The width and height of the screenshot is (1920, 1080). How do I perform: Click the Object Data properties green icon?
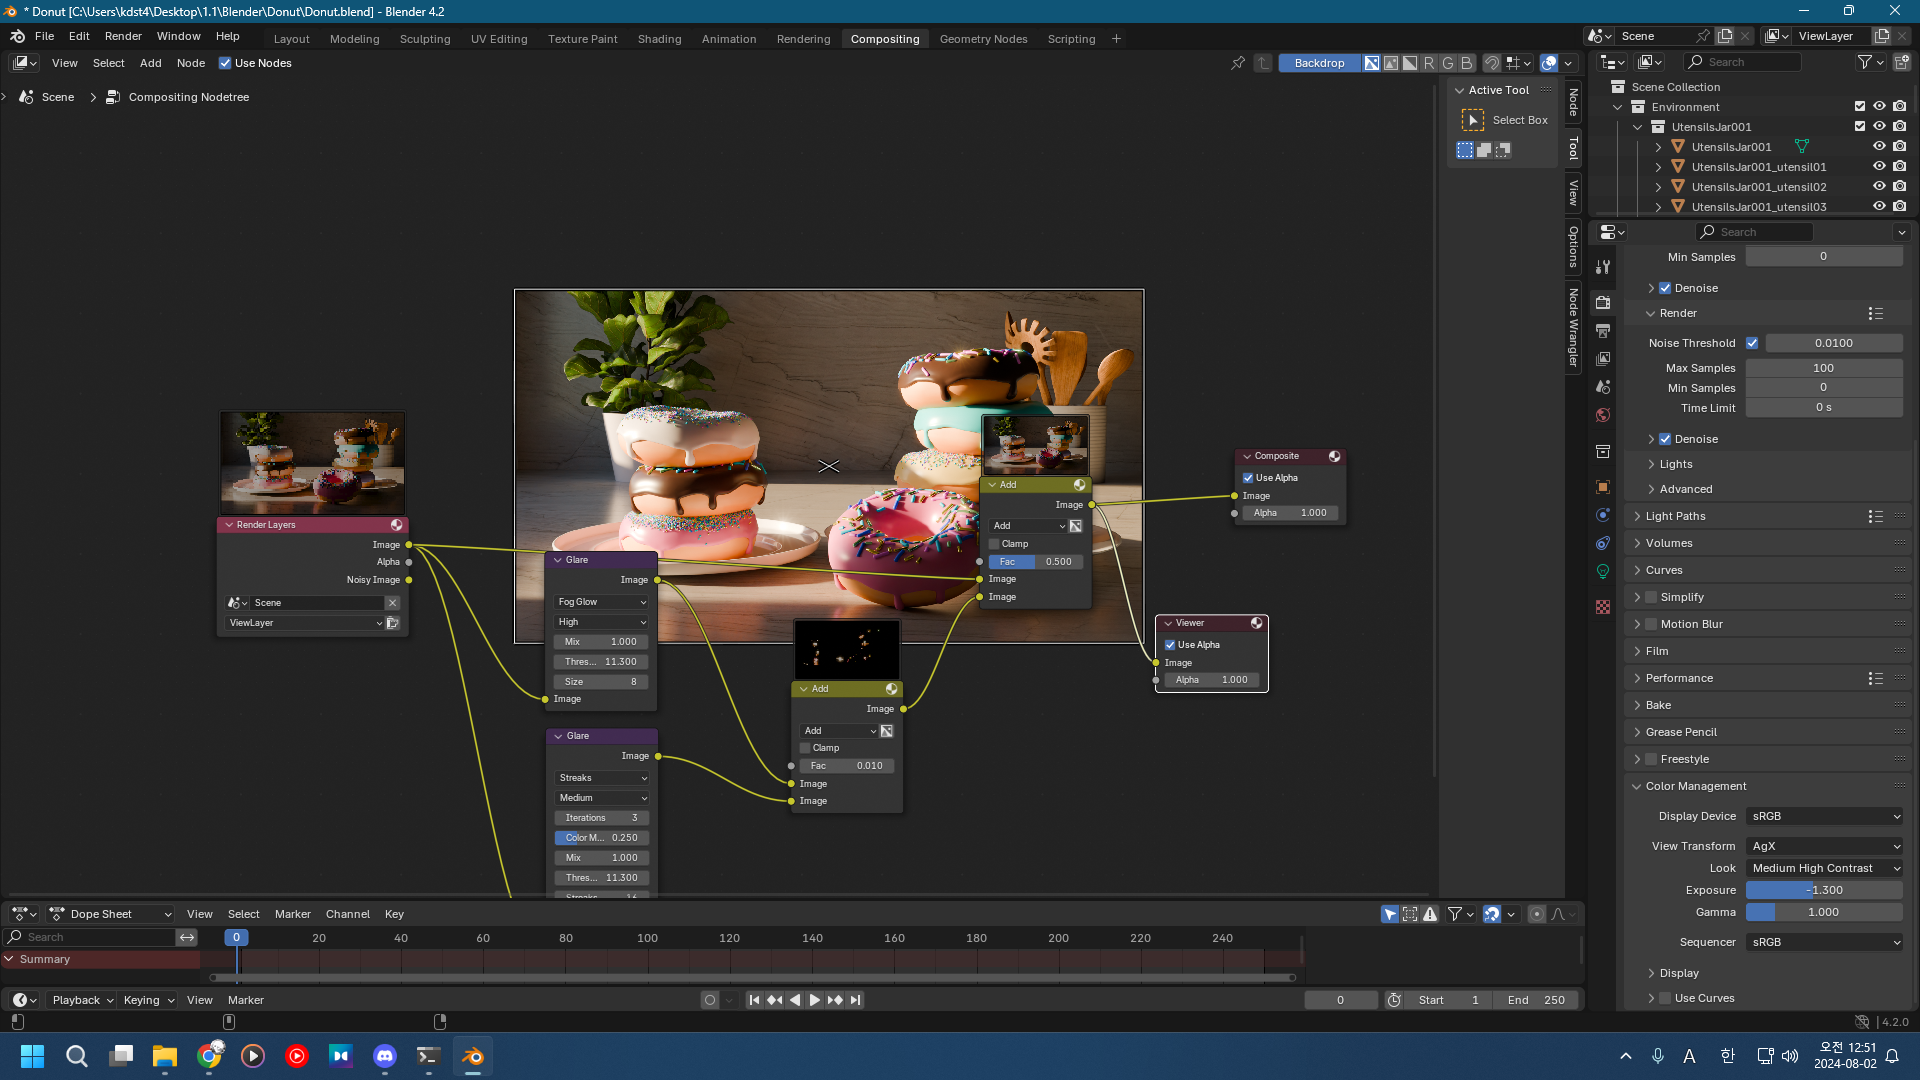tap(1603, 571)
